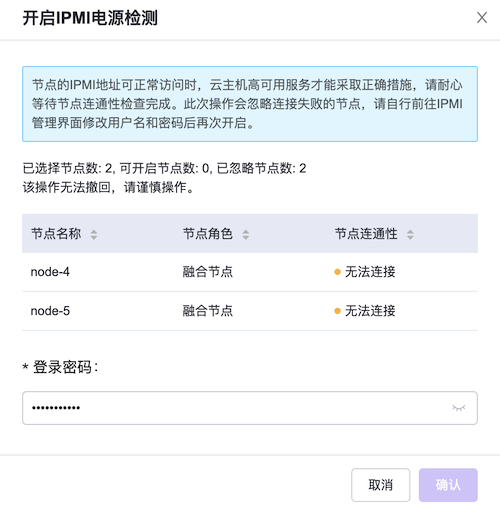
Task: Sort by 节点名称 using its sort arrows
Action: (94, 234)
